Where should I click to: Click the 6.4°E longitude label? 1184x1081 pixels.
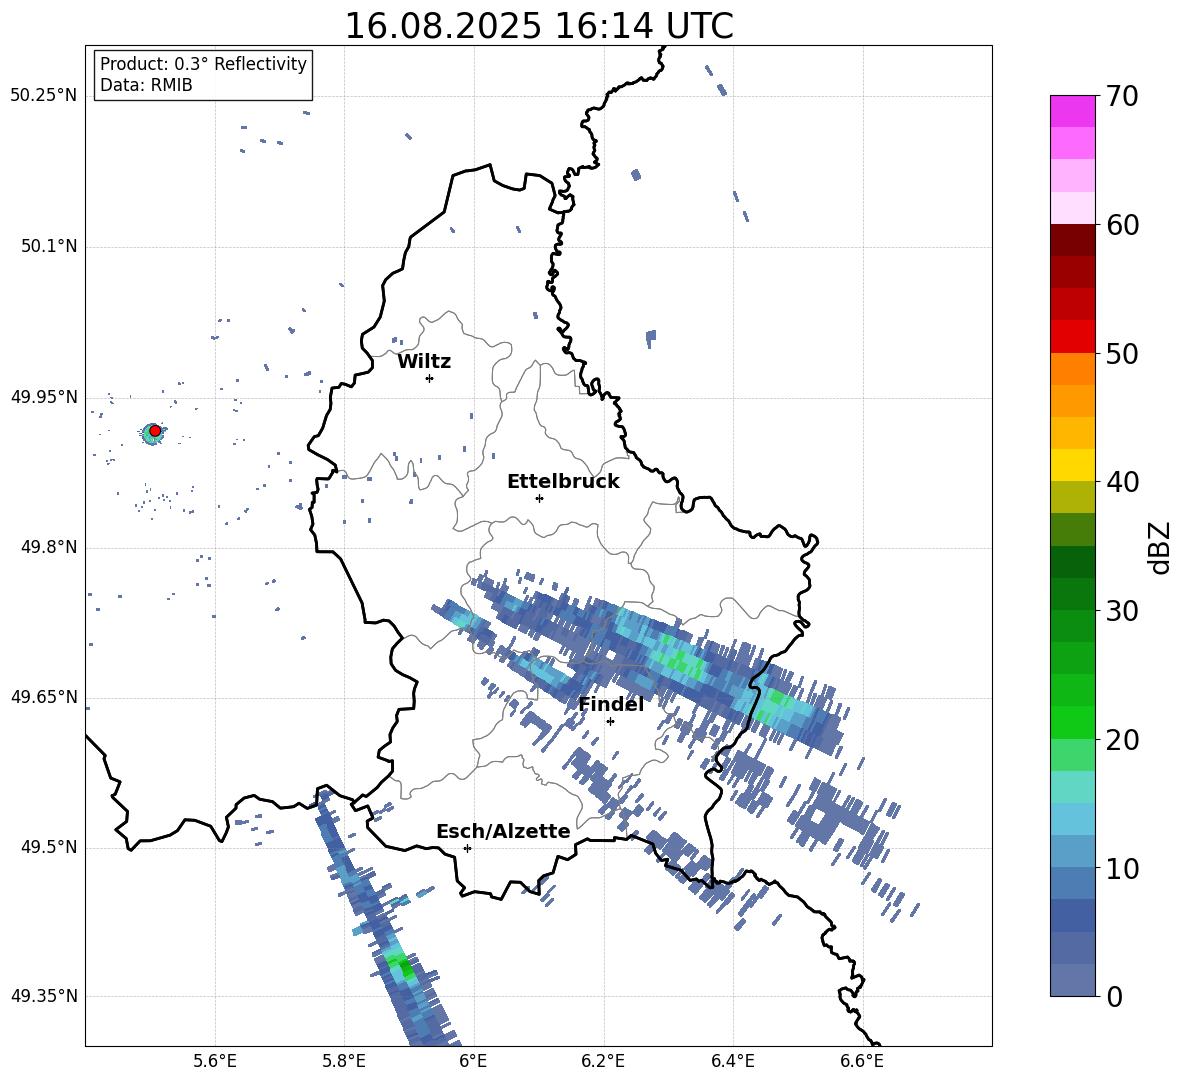(732, 1061)
